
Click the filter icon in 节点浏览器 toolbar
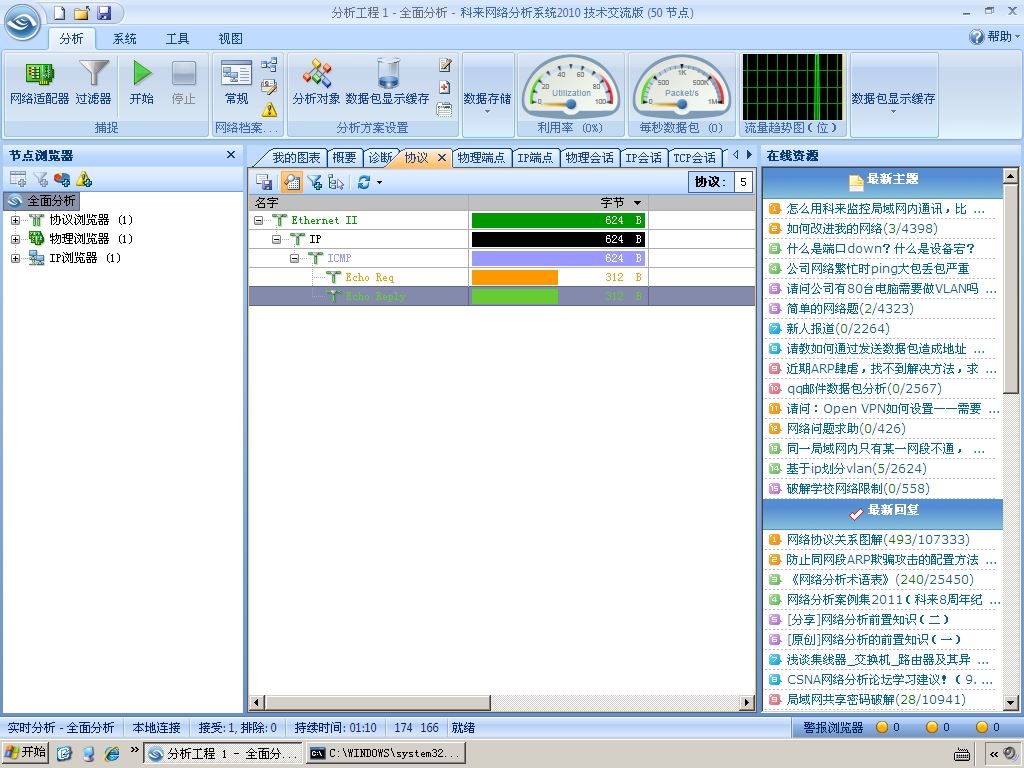40,178
